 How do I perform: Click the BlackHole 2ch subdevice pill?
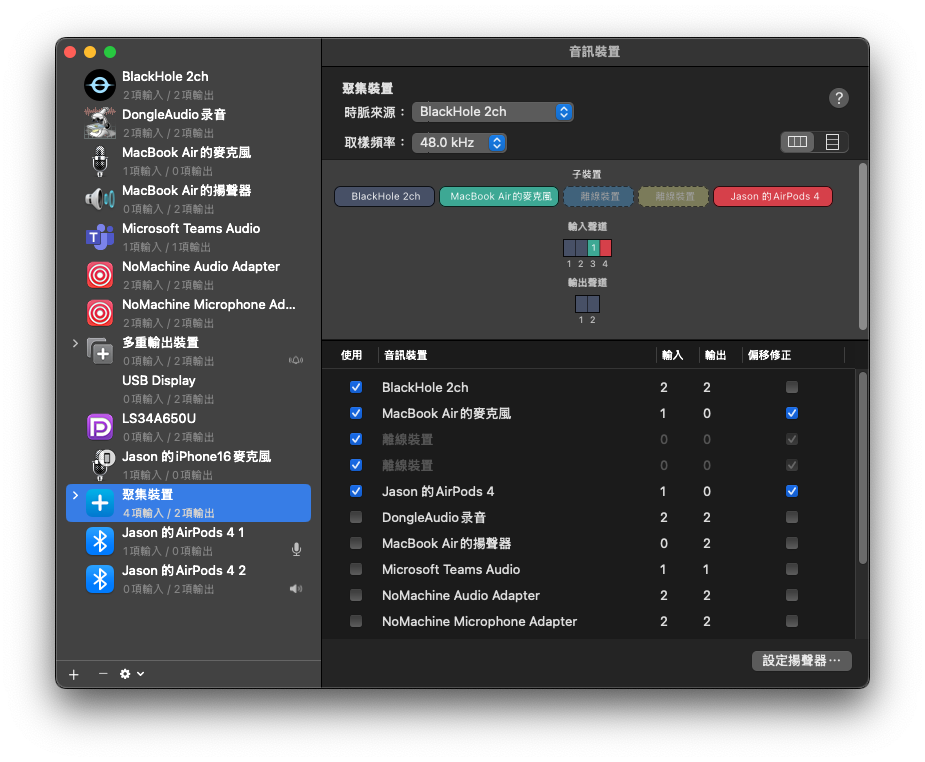(385, 196)
